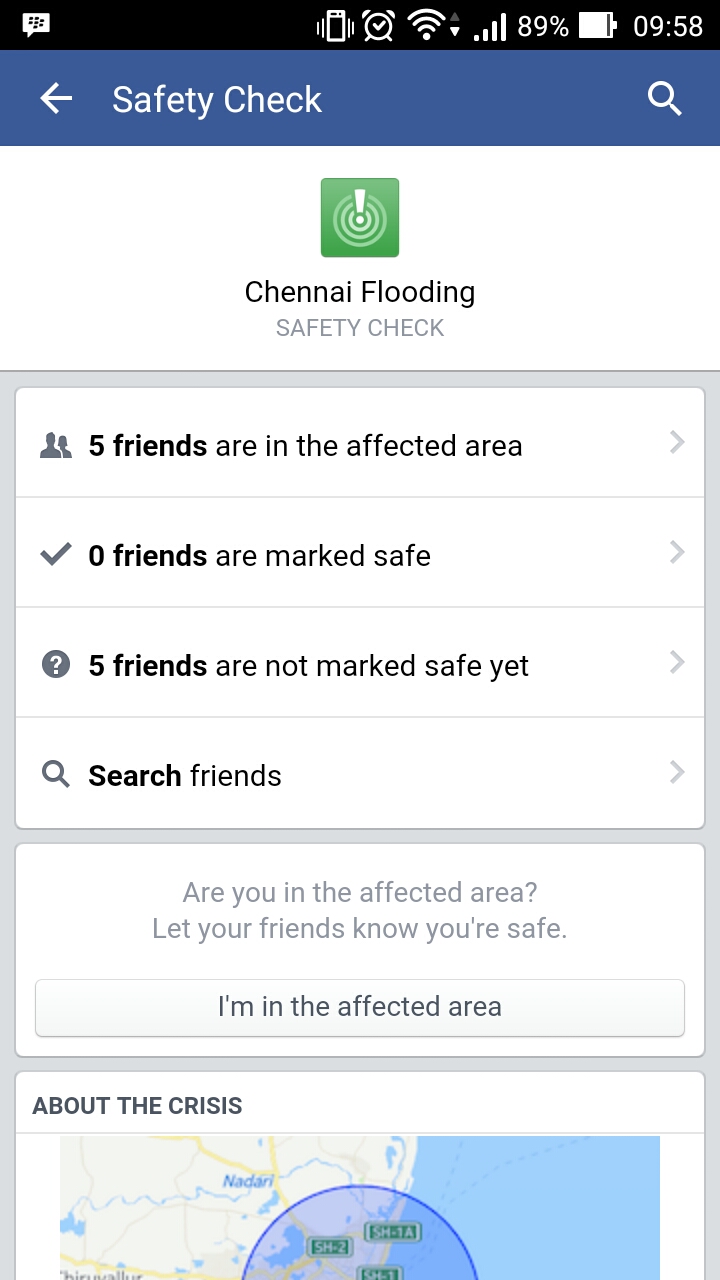This screenshot has width=720, height=1280.
Task: Open '5 friends are in the affected area'
Action: pyautogui.click(x=305, y=446)
